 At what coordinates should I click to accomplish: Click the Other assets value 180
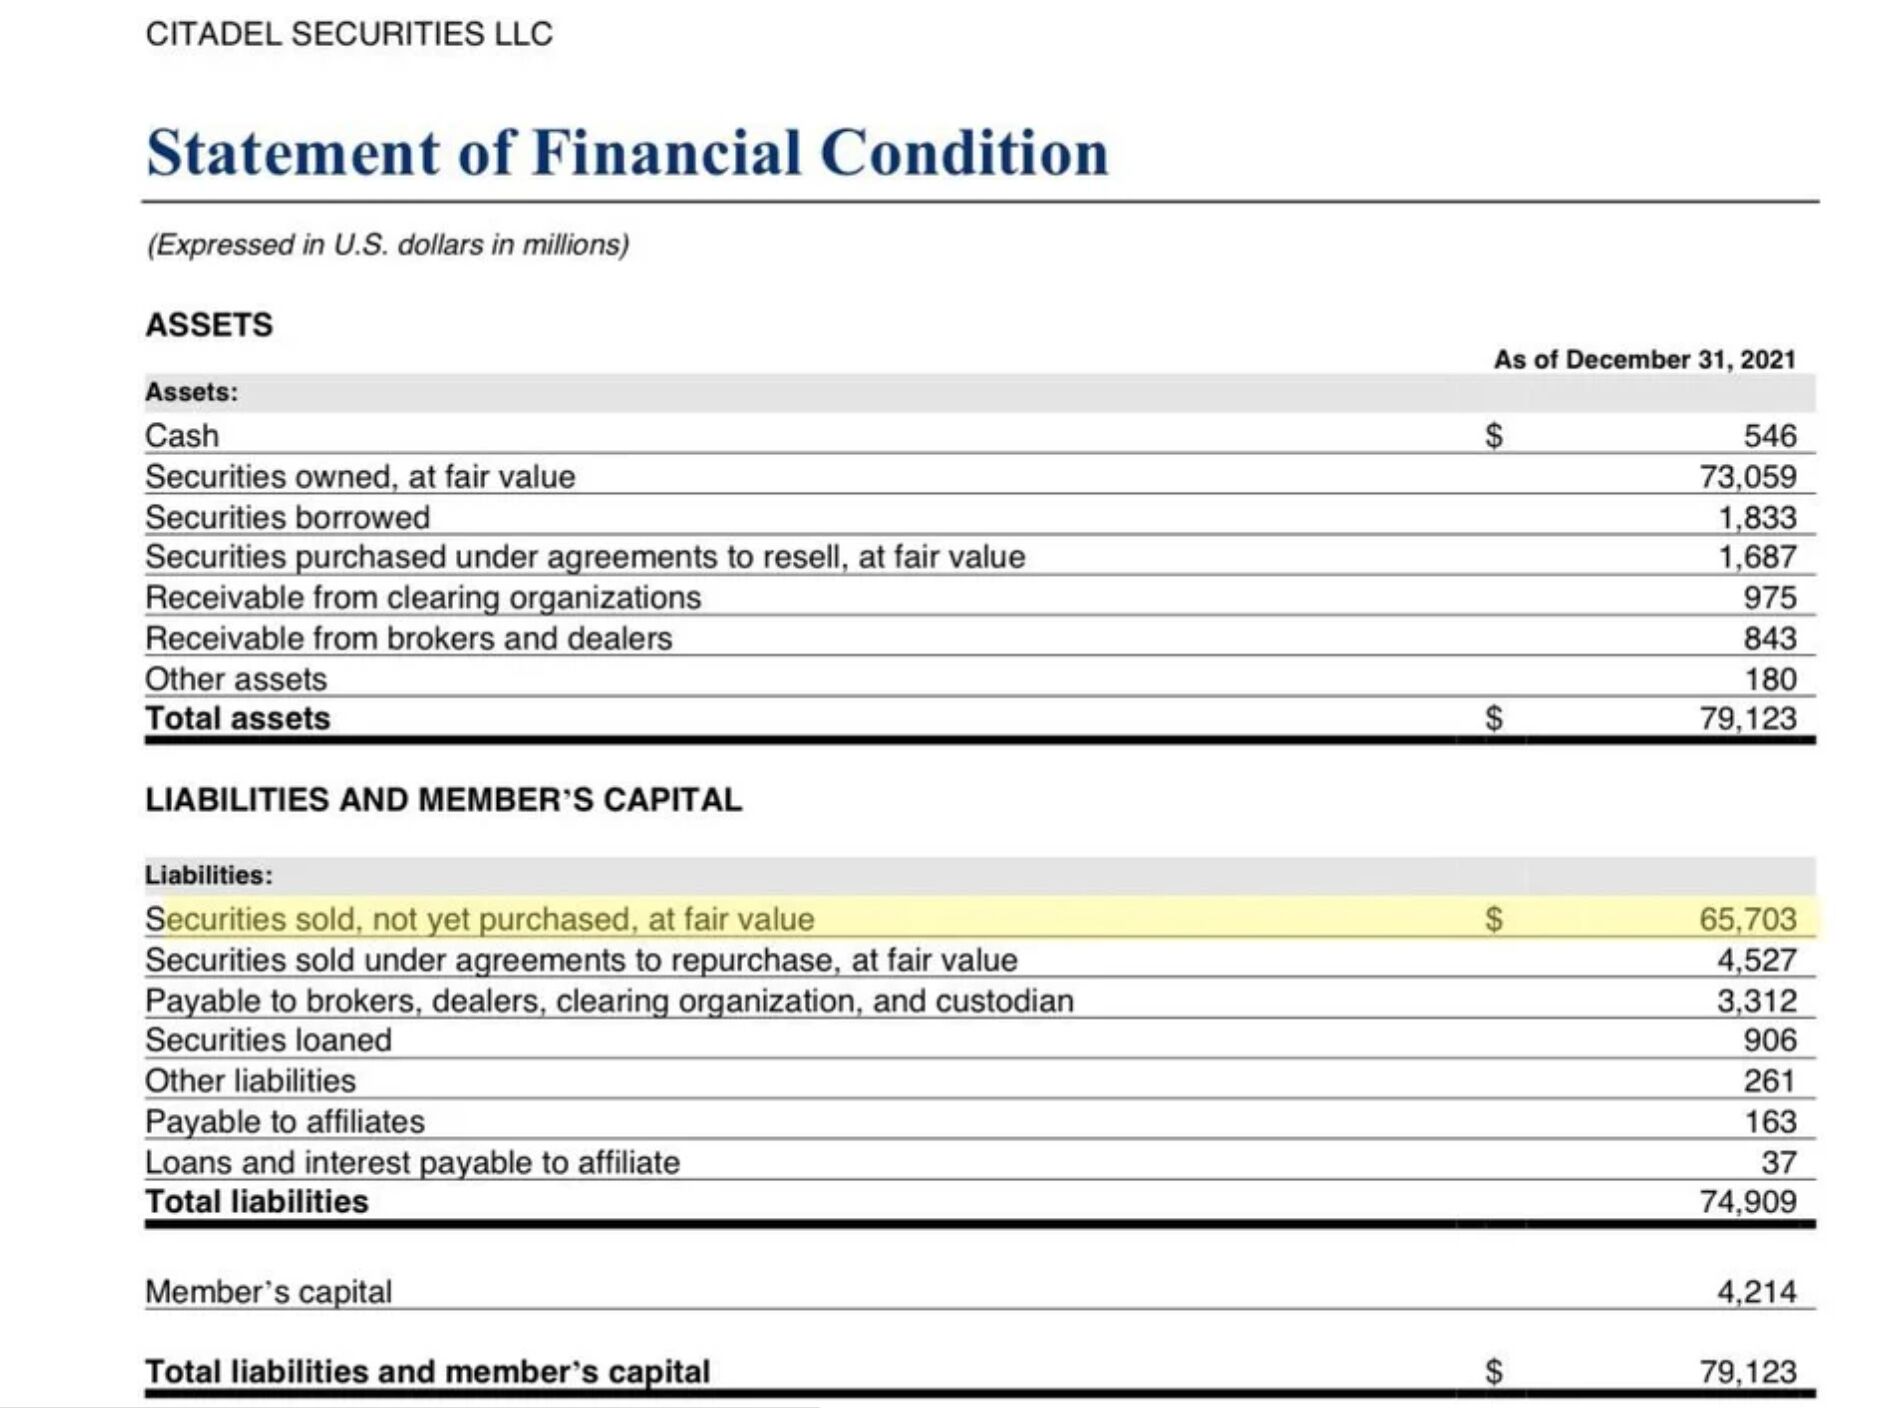[1770, 679]
